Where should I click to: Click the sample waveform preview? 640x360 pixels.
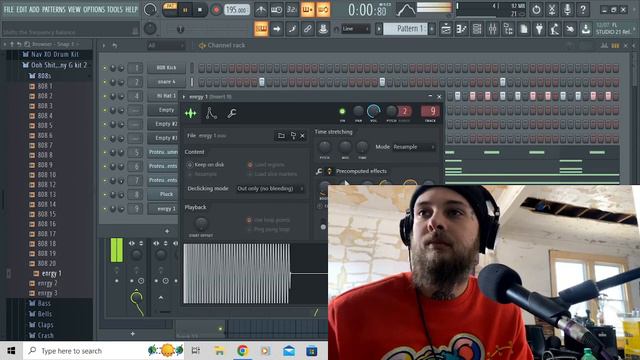point(255,273)
